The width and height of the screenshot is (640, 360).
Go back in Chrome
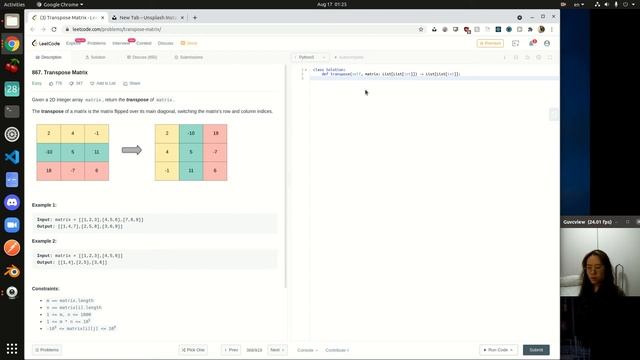click(33, 29)
